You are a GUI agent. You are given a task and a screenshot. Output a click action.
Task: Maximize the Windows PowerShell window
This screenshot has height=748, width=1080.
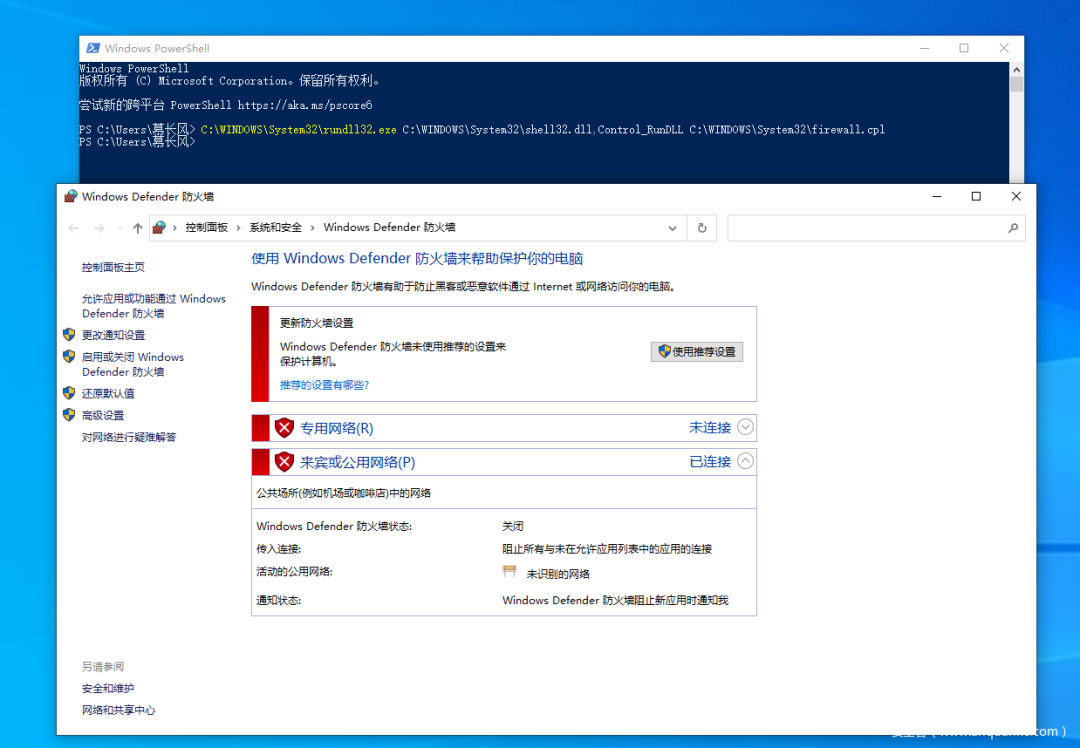[x=964, y=48]
